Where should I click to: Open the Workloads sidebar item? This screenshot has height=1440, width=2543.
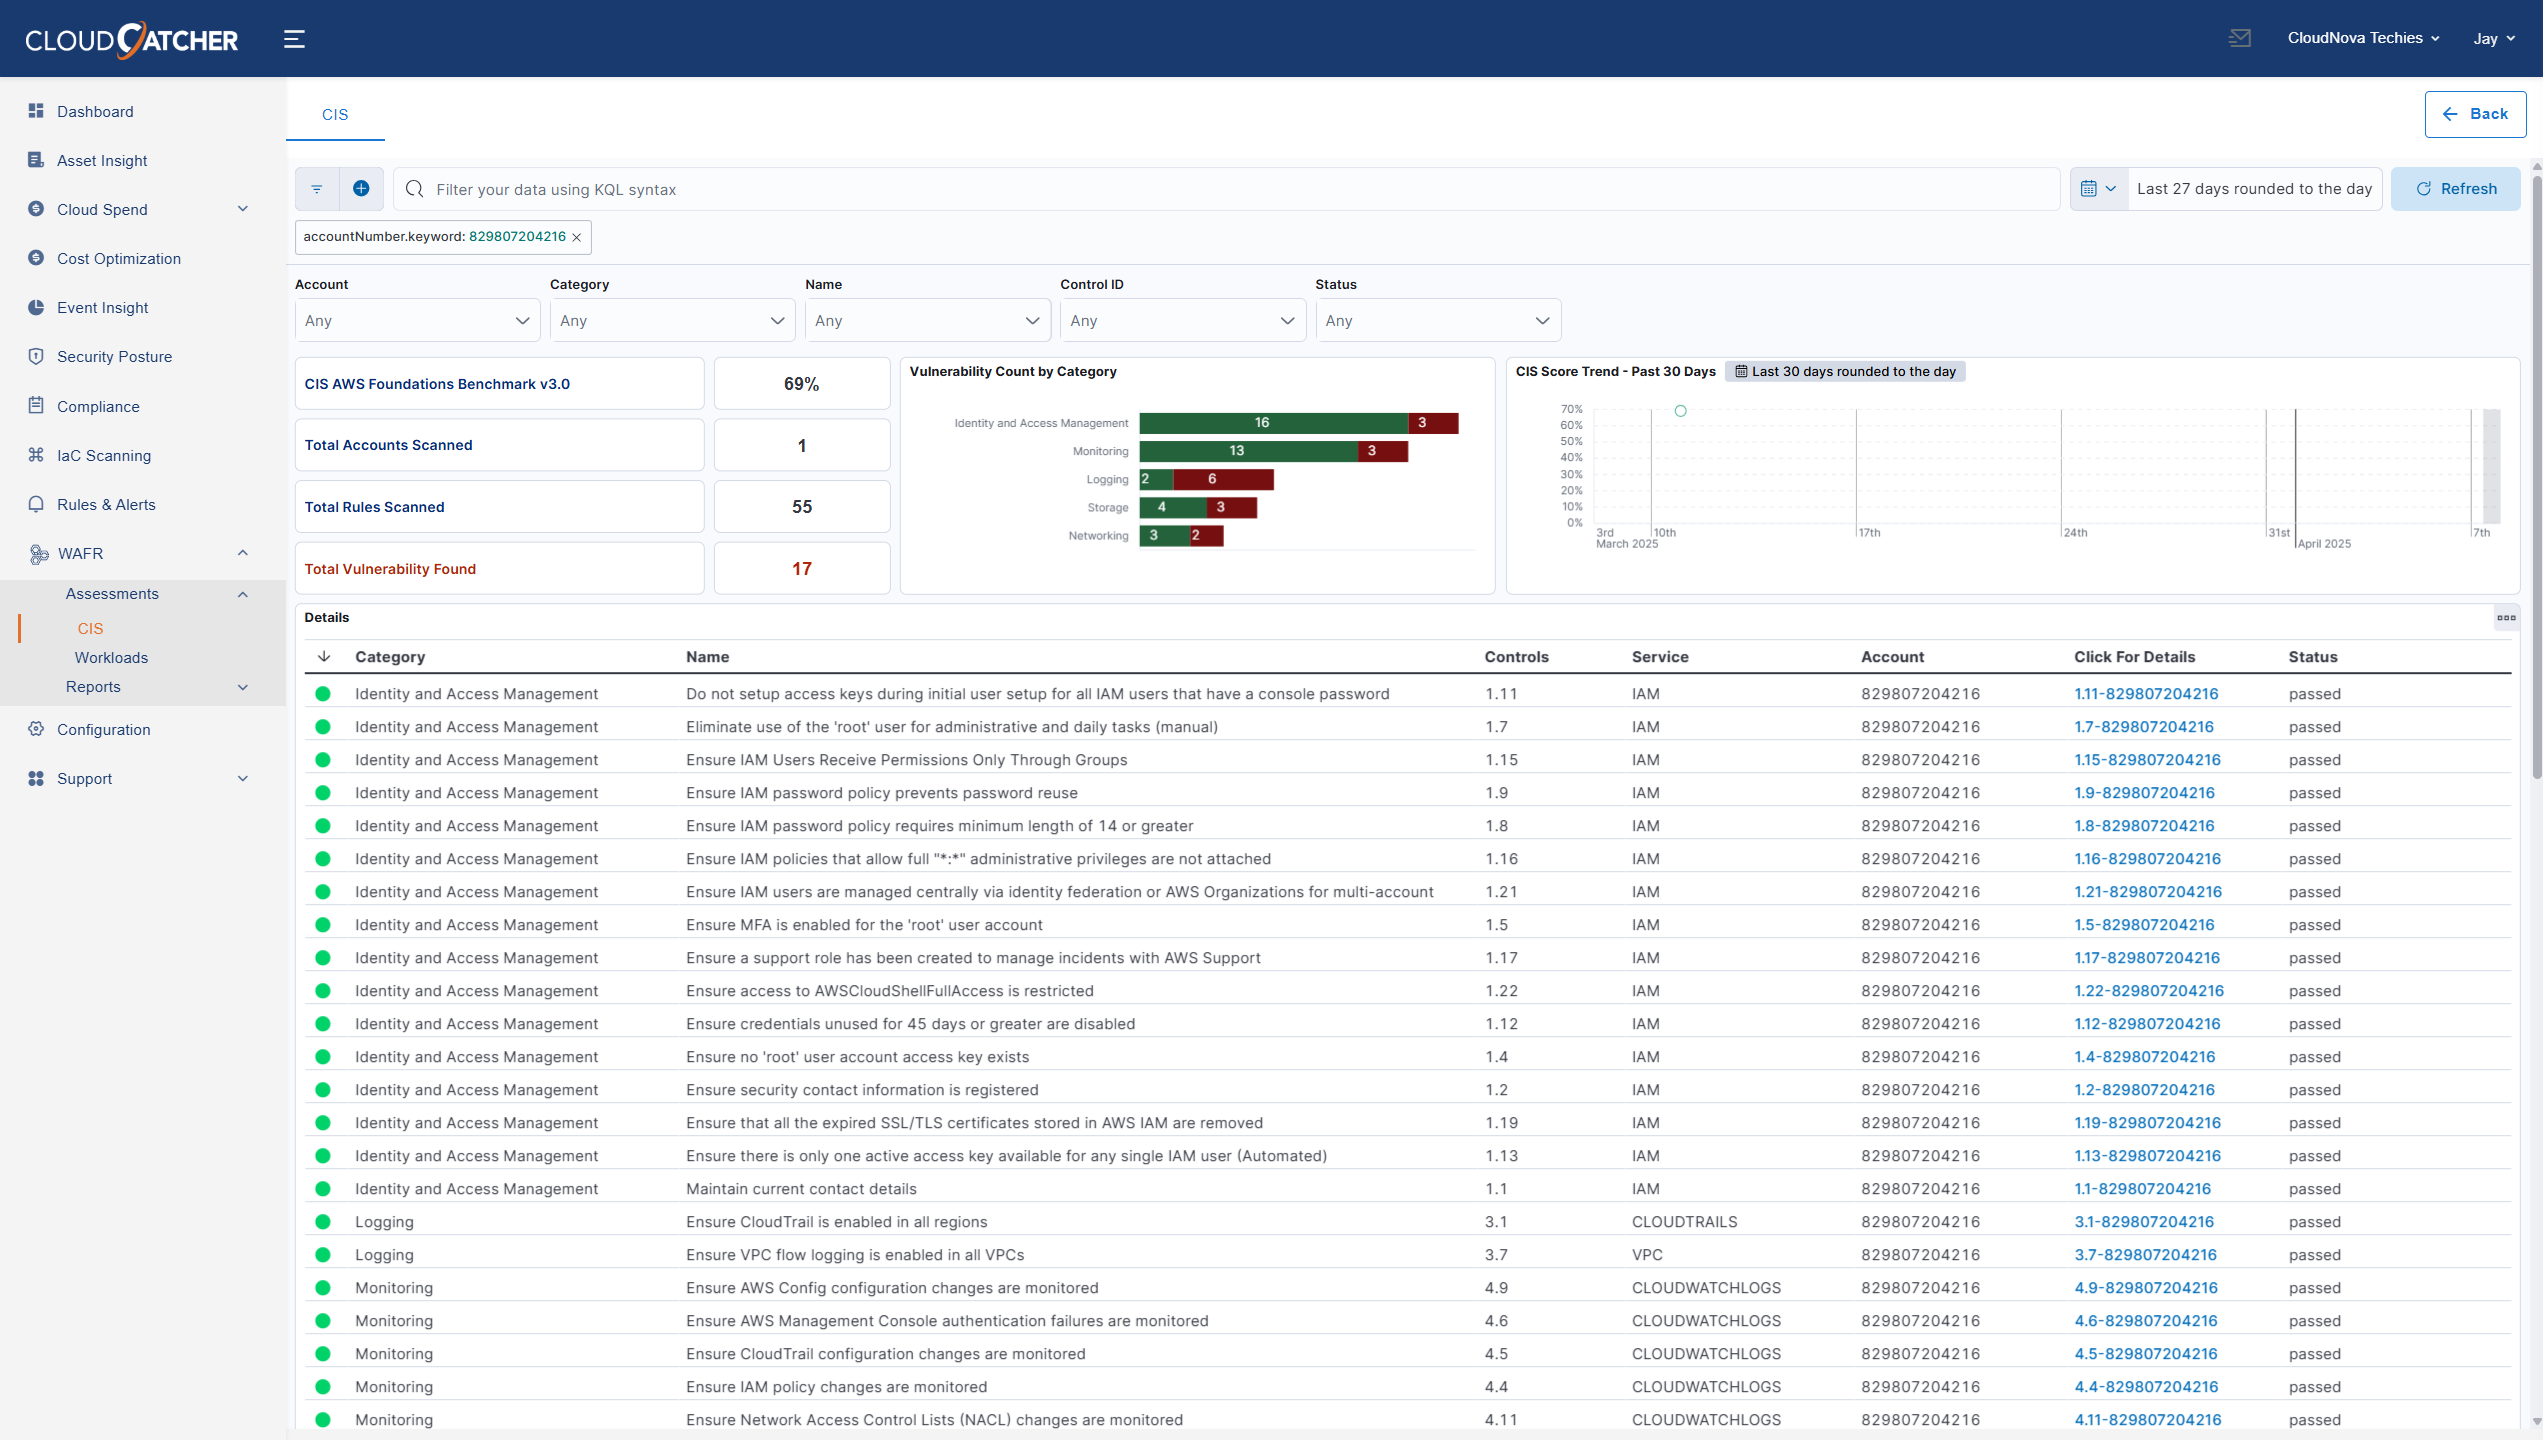coord(111,658)
